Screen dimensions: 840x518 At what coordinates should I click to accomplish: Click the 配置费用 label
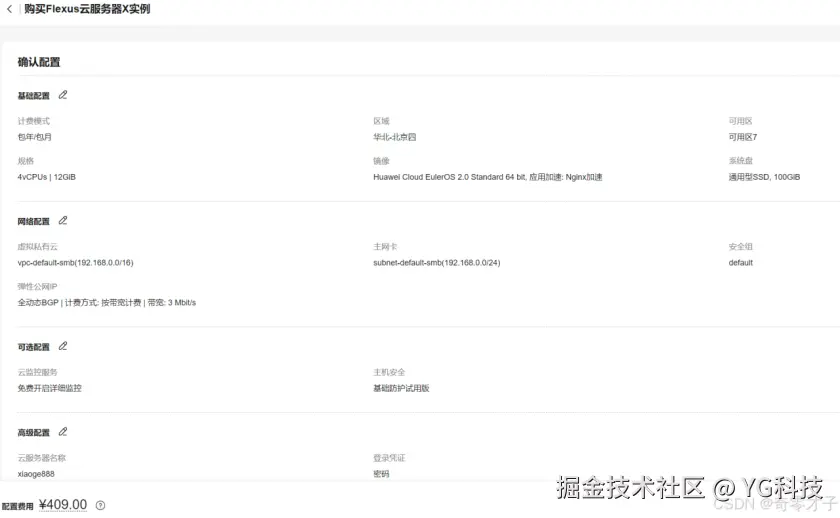click(x=17, y=506)
